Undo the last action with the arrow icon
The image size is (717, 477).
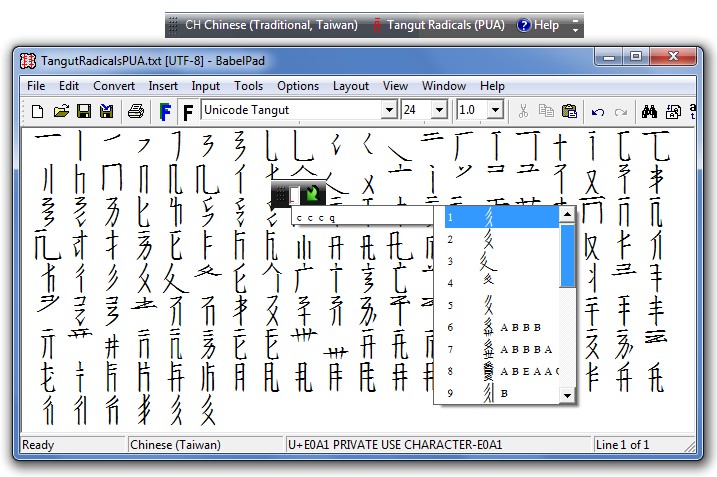(598, 112)
